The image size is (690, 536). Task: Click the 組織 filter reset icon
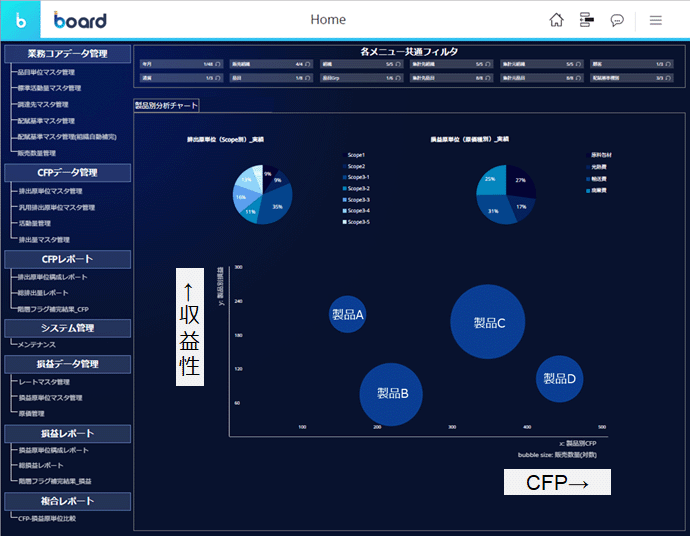click(398, 64)
